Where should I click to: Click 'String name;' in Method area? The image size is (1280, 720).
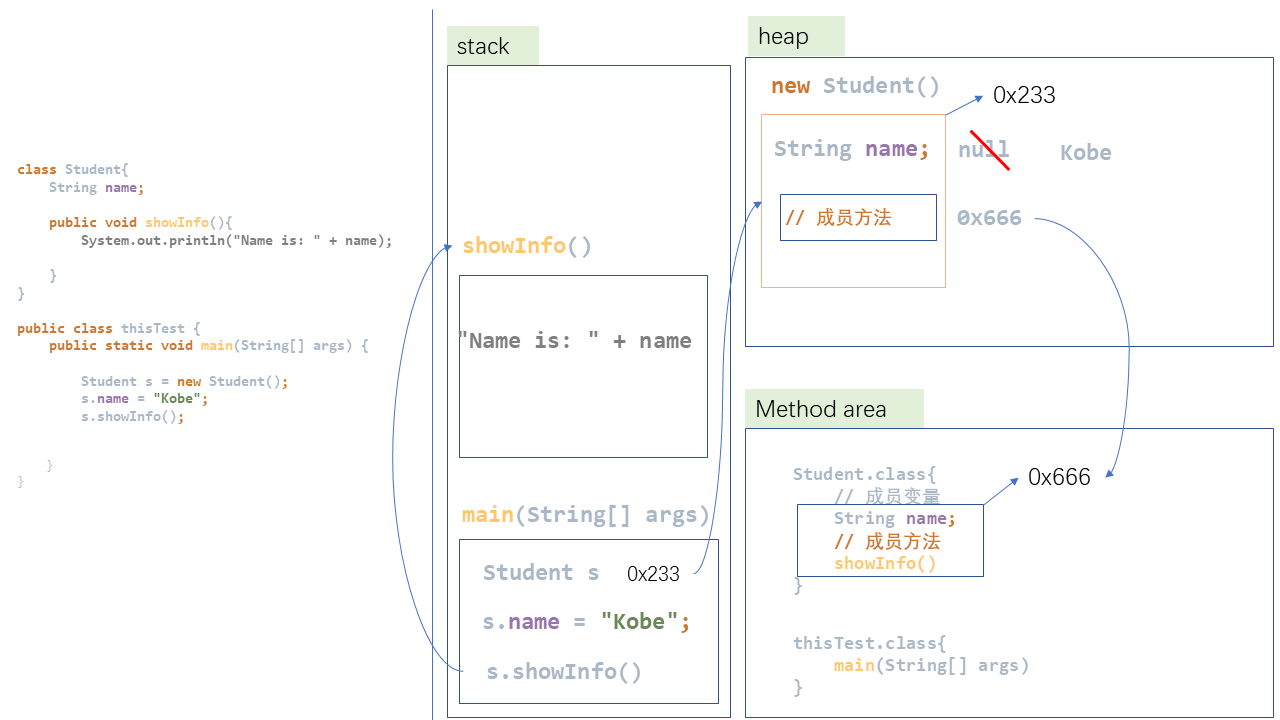point(895,518)
